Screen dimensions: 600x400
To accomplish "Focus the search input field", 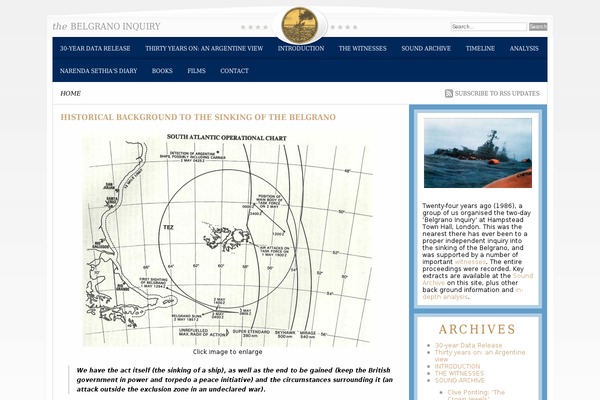I will tap(489, 27).
